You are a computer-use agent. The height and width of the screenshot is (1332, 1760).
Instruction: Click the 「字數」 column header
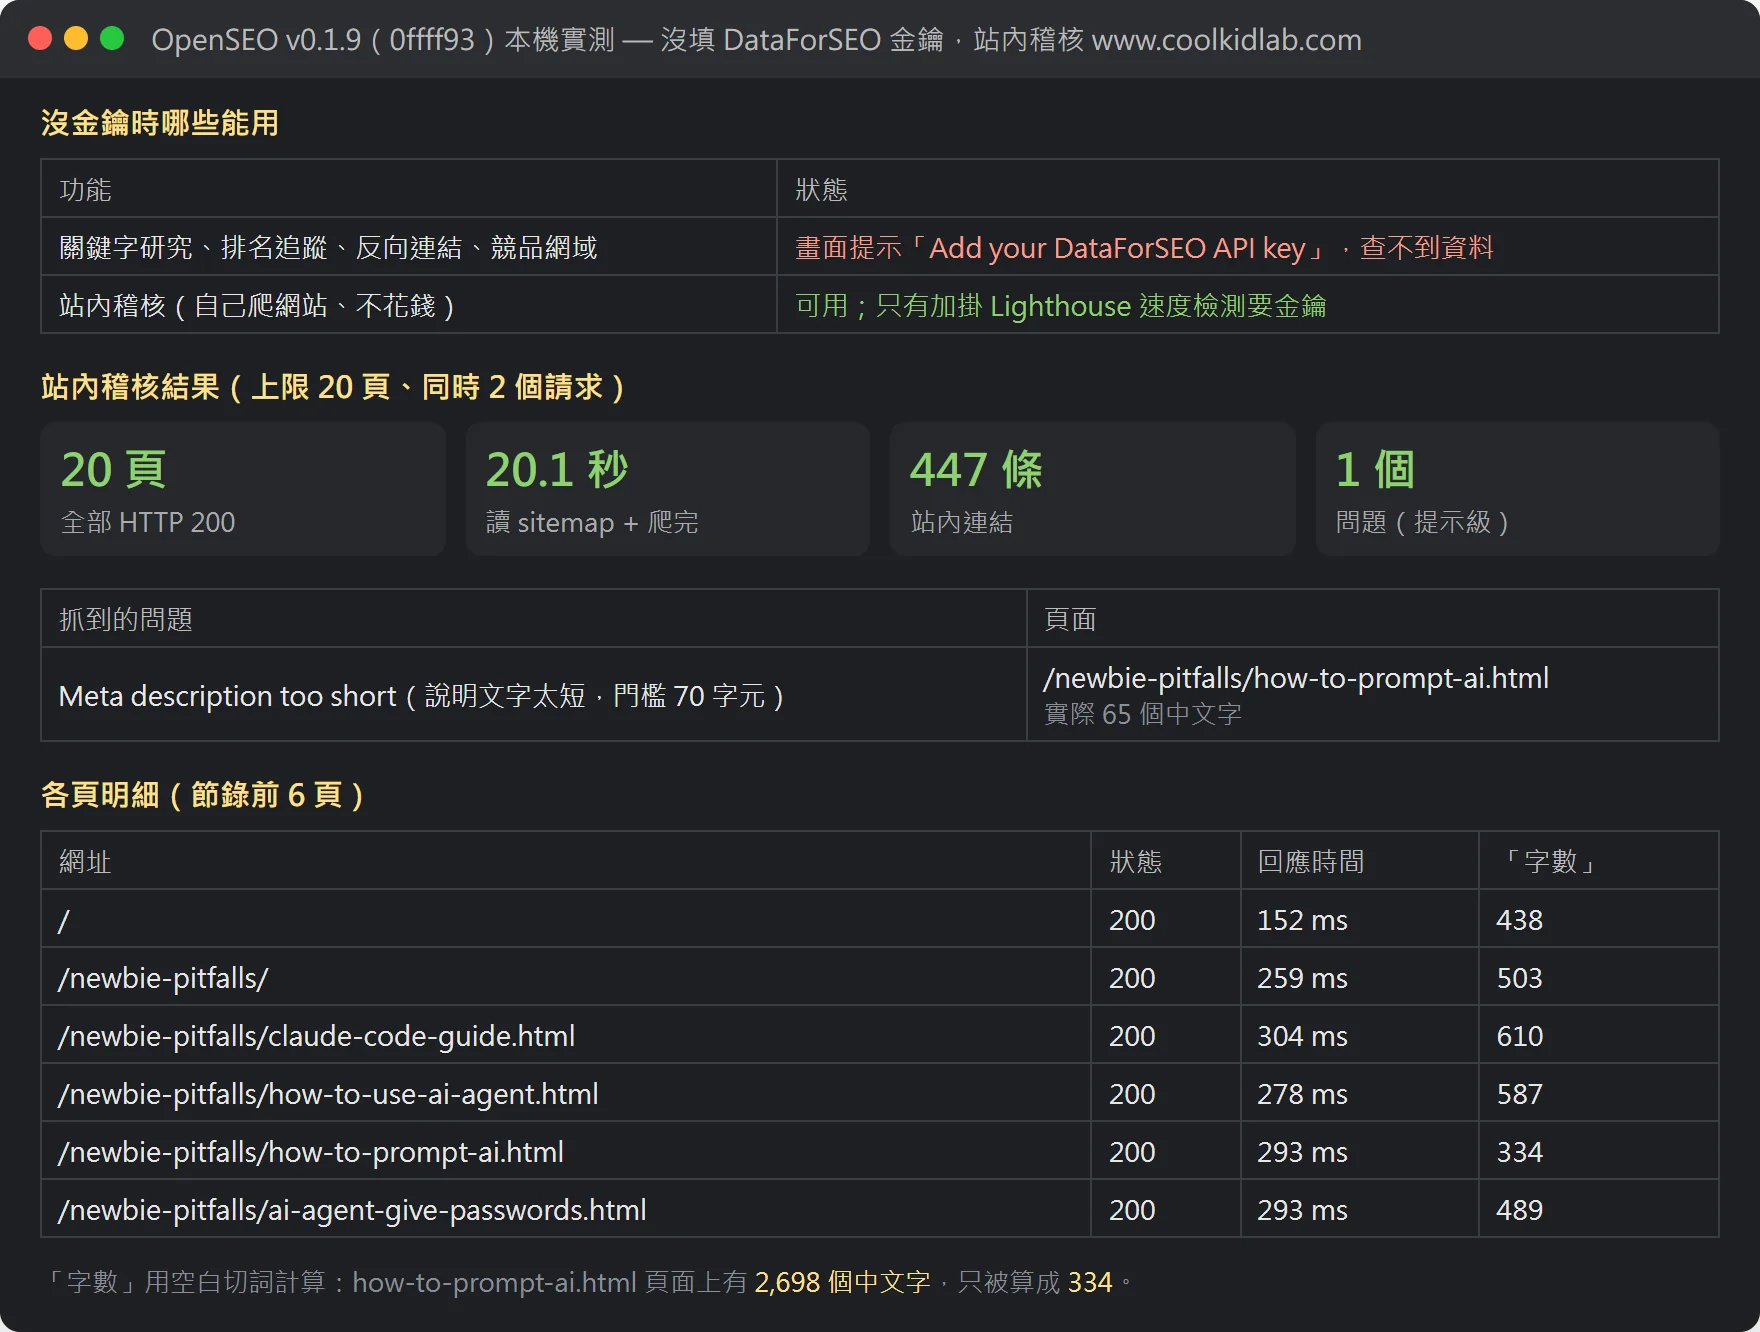1599,861
